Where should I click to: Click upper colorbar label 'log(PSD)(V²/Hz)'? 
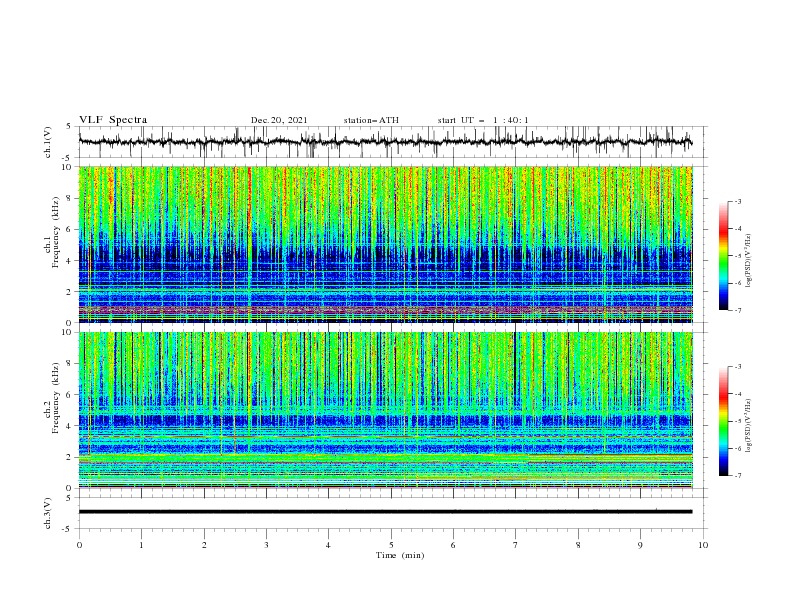(x=749, y=261)
